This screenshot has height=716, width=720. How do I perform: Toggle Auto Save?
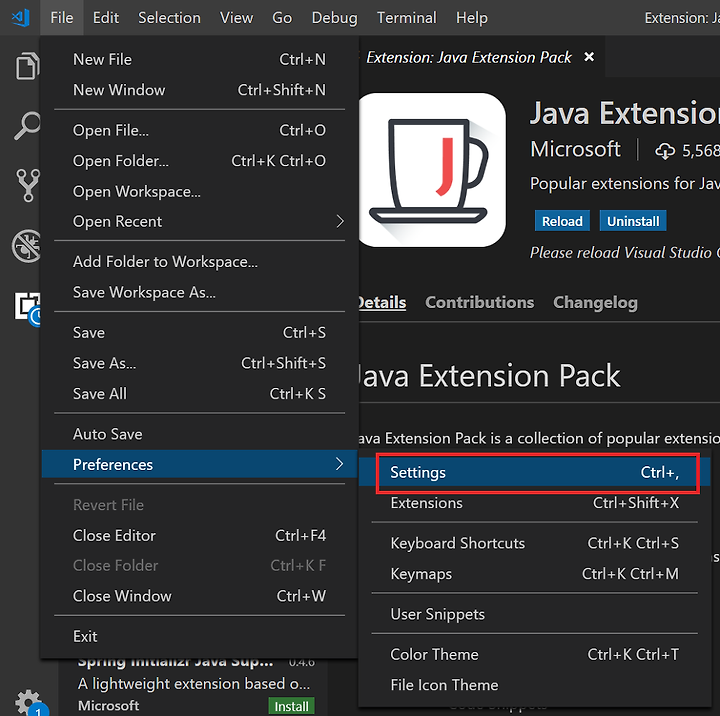point(199,434)
